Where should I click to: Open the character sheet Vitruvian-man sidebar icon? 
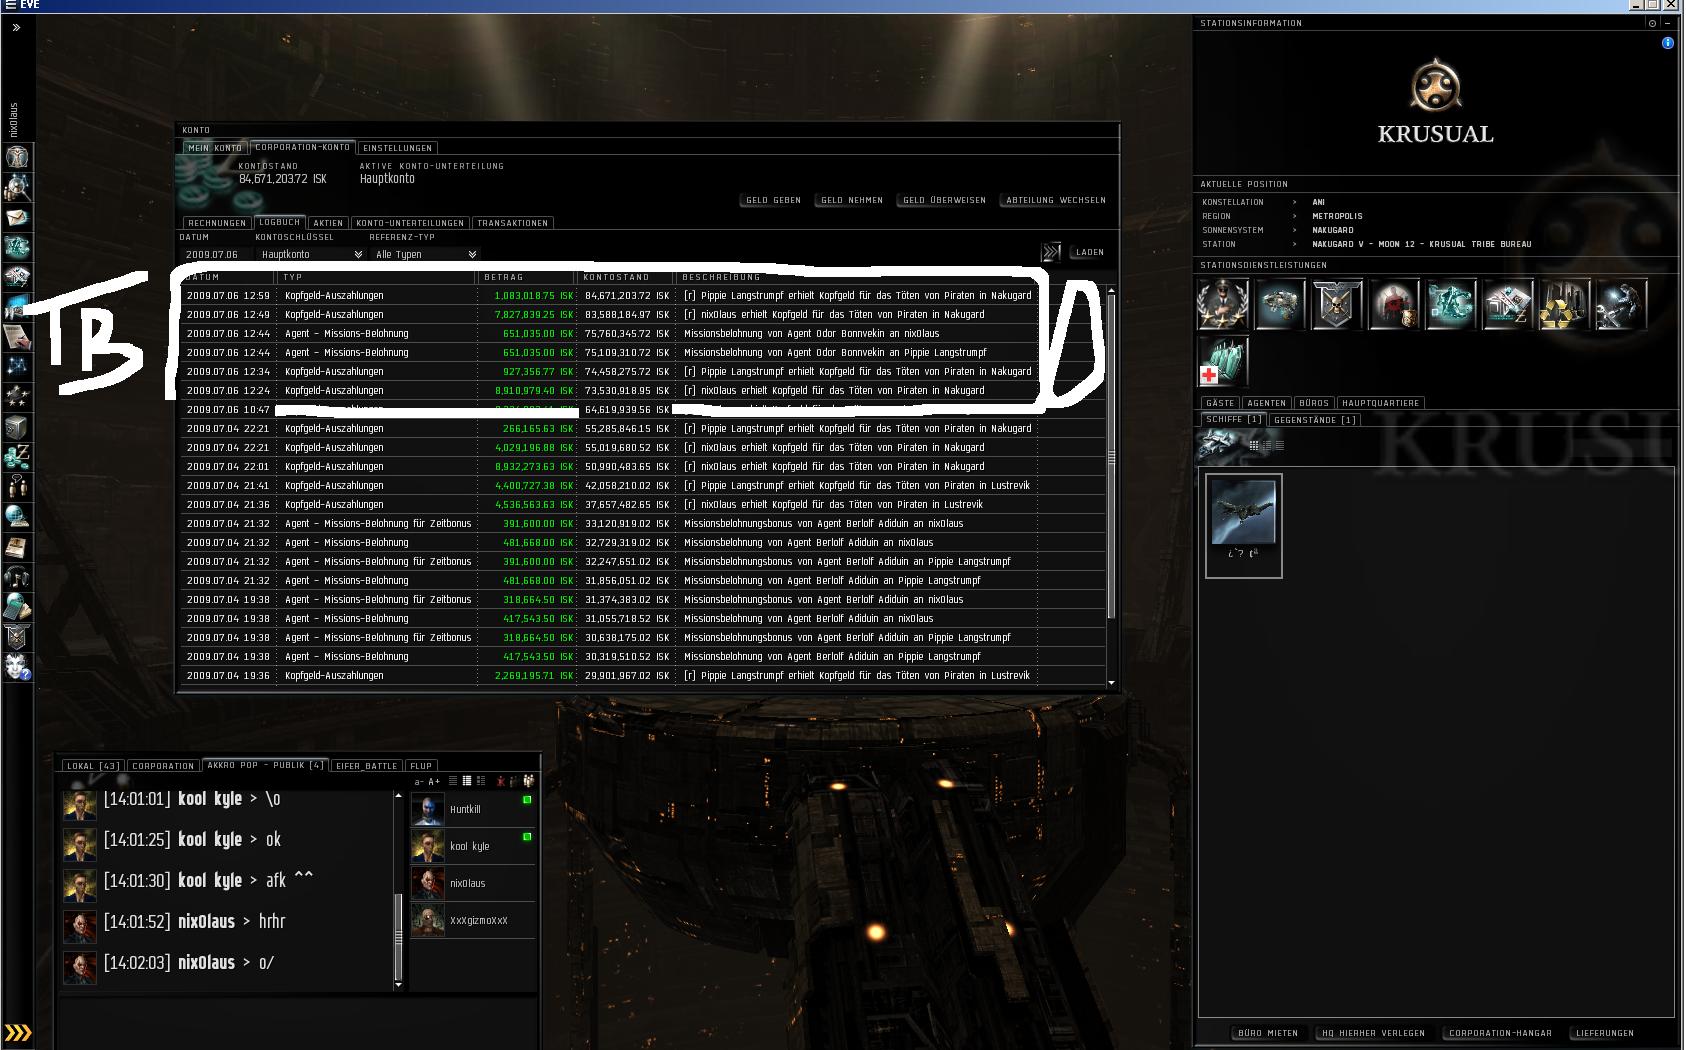(x=17, y=157)
